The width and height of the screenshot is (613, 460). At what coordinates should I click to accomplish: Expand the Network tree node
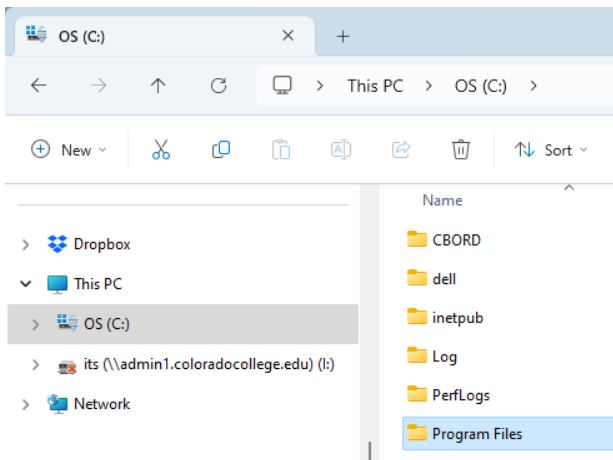click(26, 405)
